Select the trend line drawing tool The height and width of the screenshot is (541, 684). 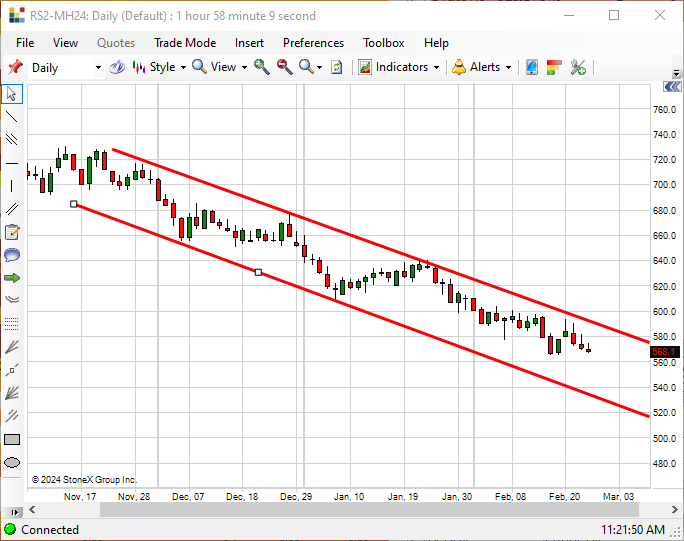coord(12,116)
